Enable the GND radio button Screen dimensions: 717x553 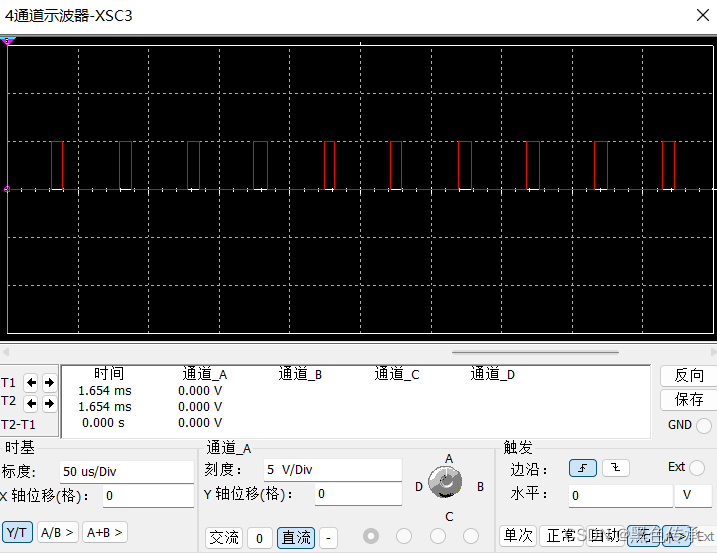(x=704, y=425)
